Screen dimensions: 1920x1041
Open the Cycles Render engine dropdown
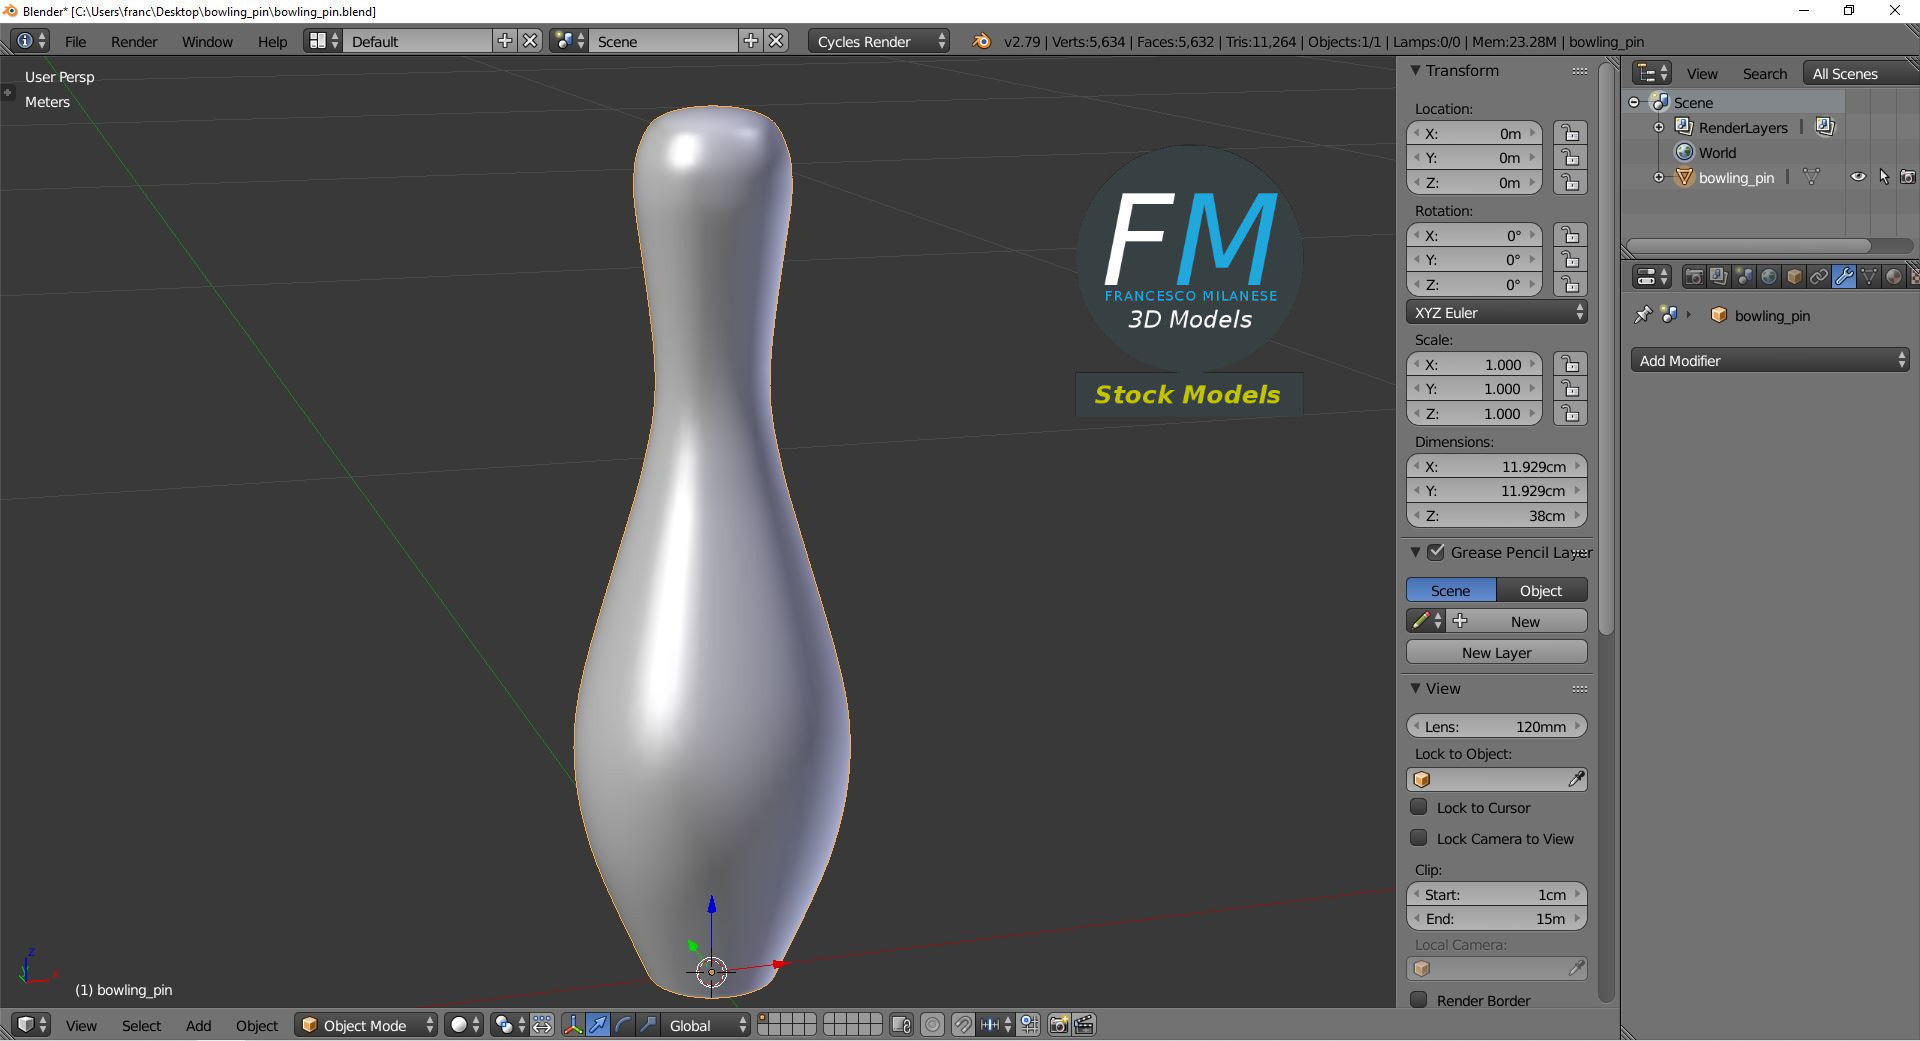tap(878, 41)
